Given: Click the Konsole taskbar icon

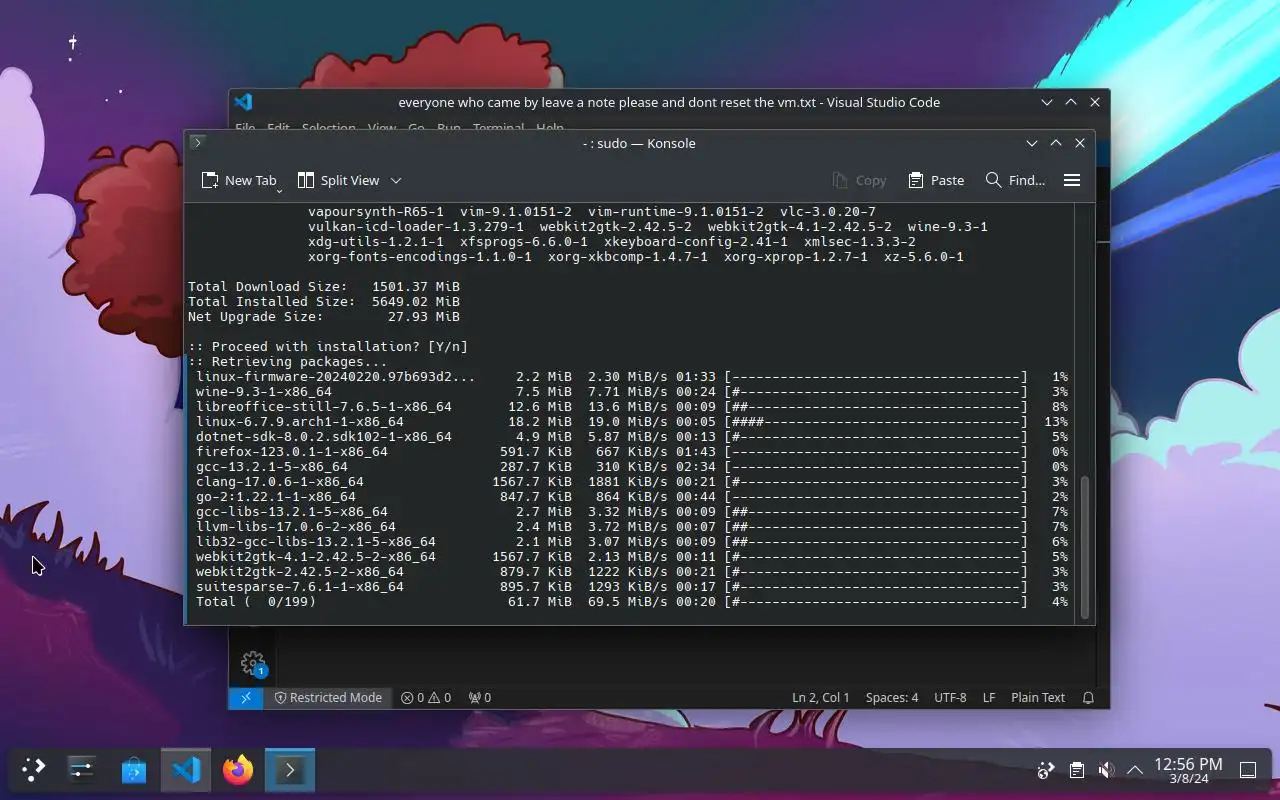Looking at the screenshot, I should click(x=290, y=770).
